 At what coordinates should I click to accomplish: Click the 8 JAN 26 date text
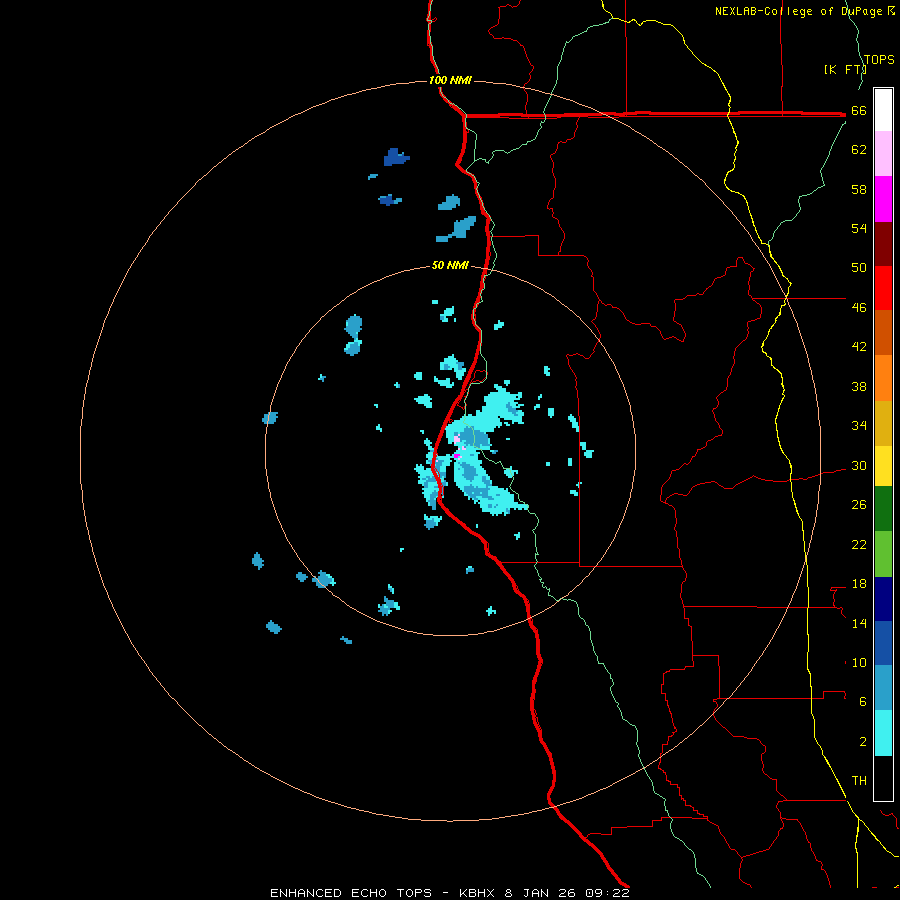pos(541,893)
